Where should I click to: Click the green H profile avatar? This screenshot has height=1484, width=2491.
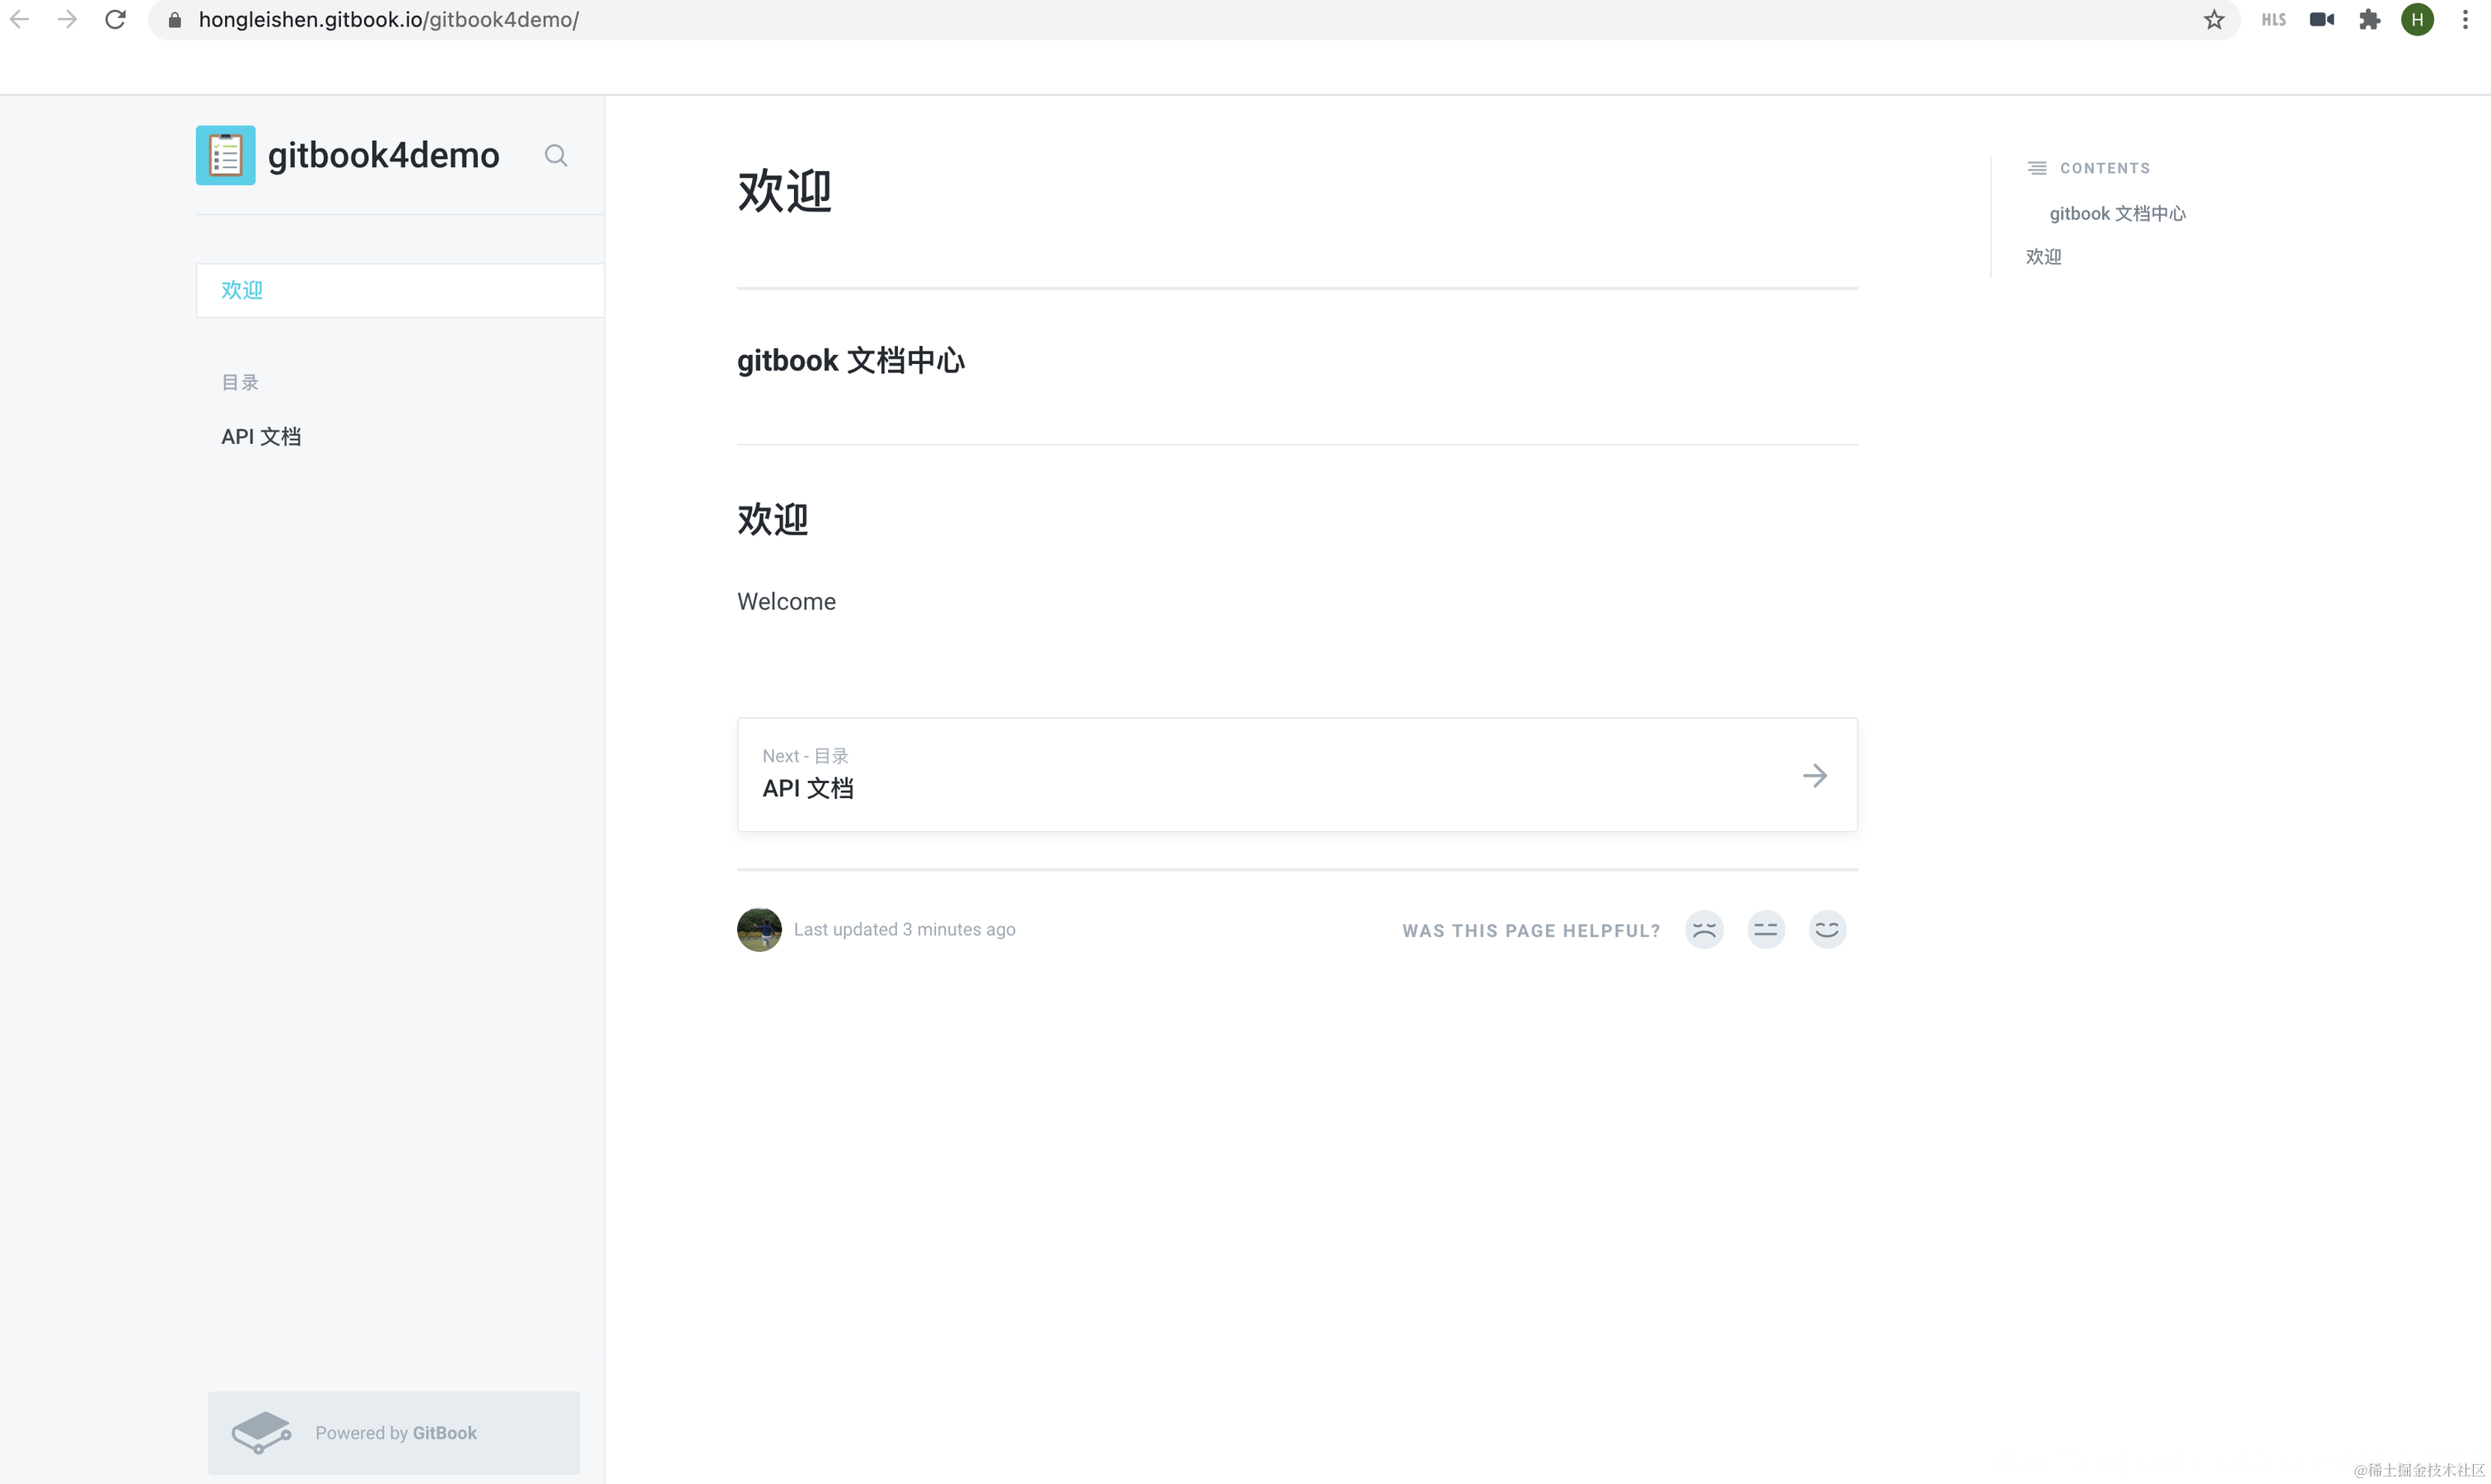click(2418, 19)
